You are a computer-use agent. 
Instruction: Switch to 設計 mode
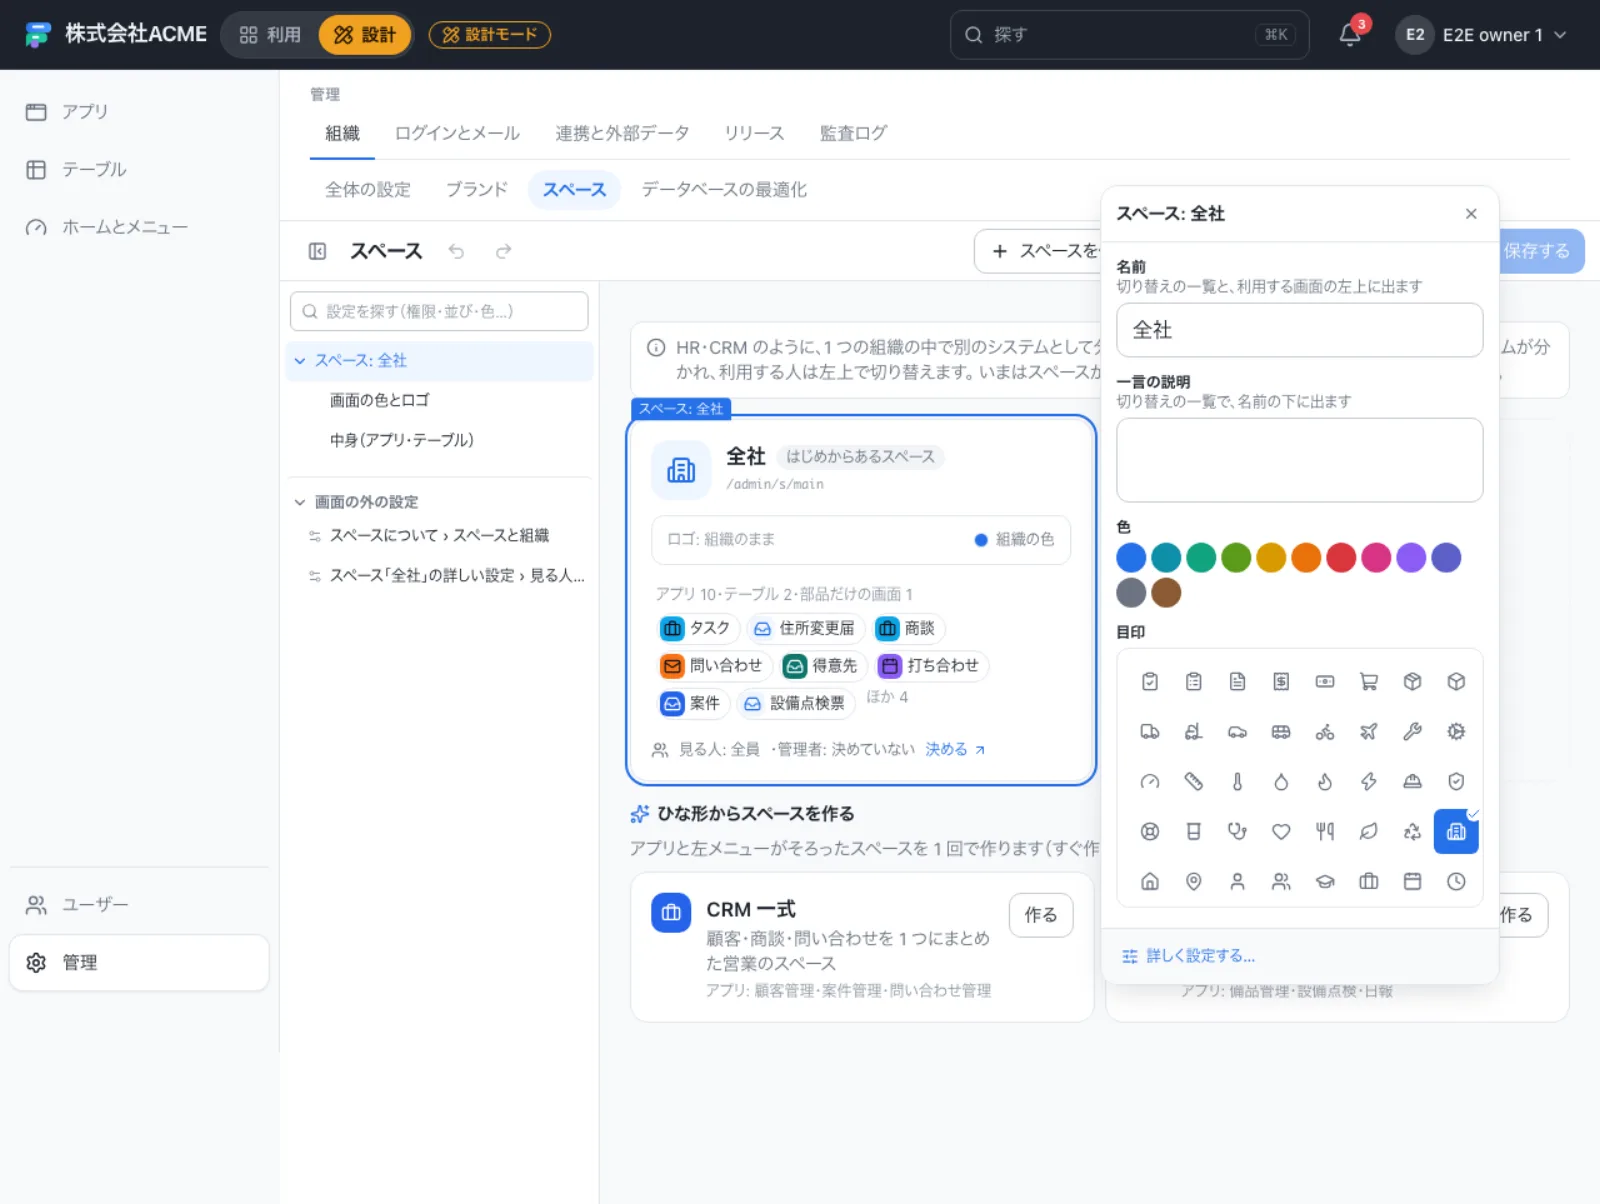click(x=365, y=35)
